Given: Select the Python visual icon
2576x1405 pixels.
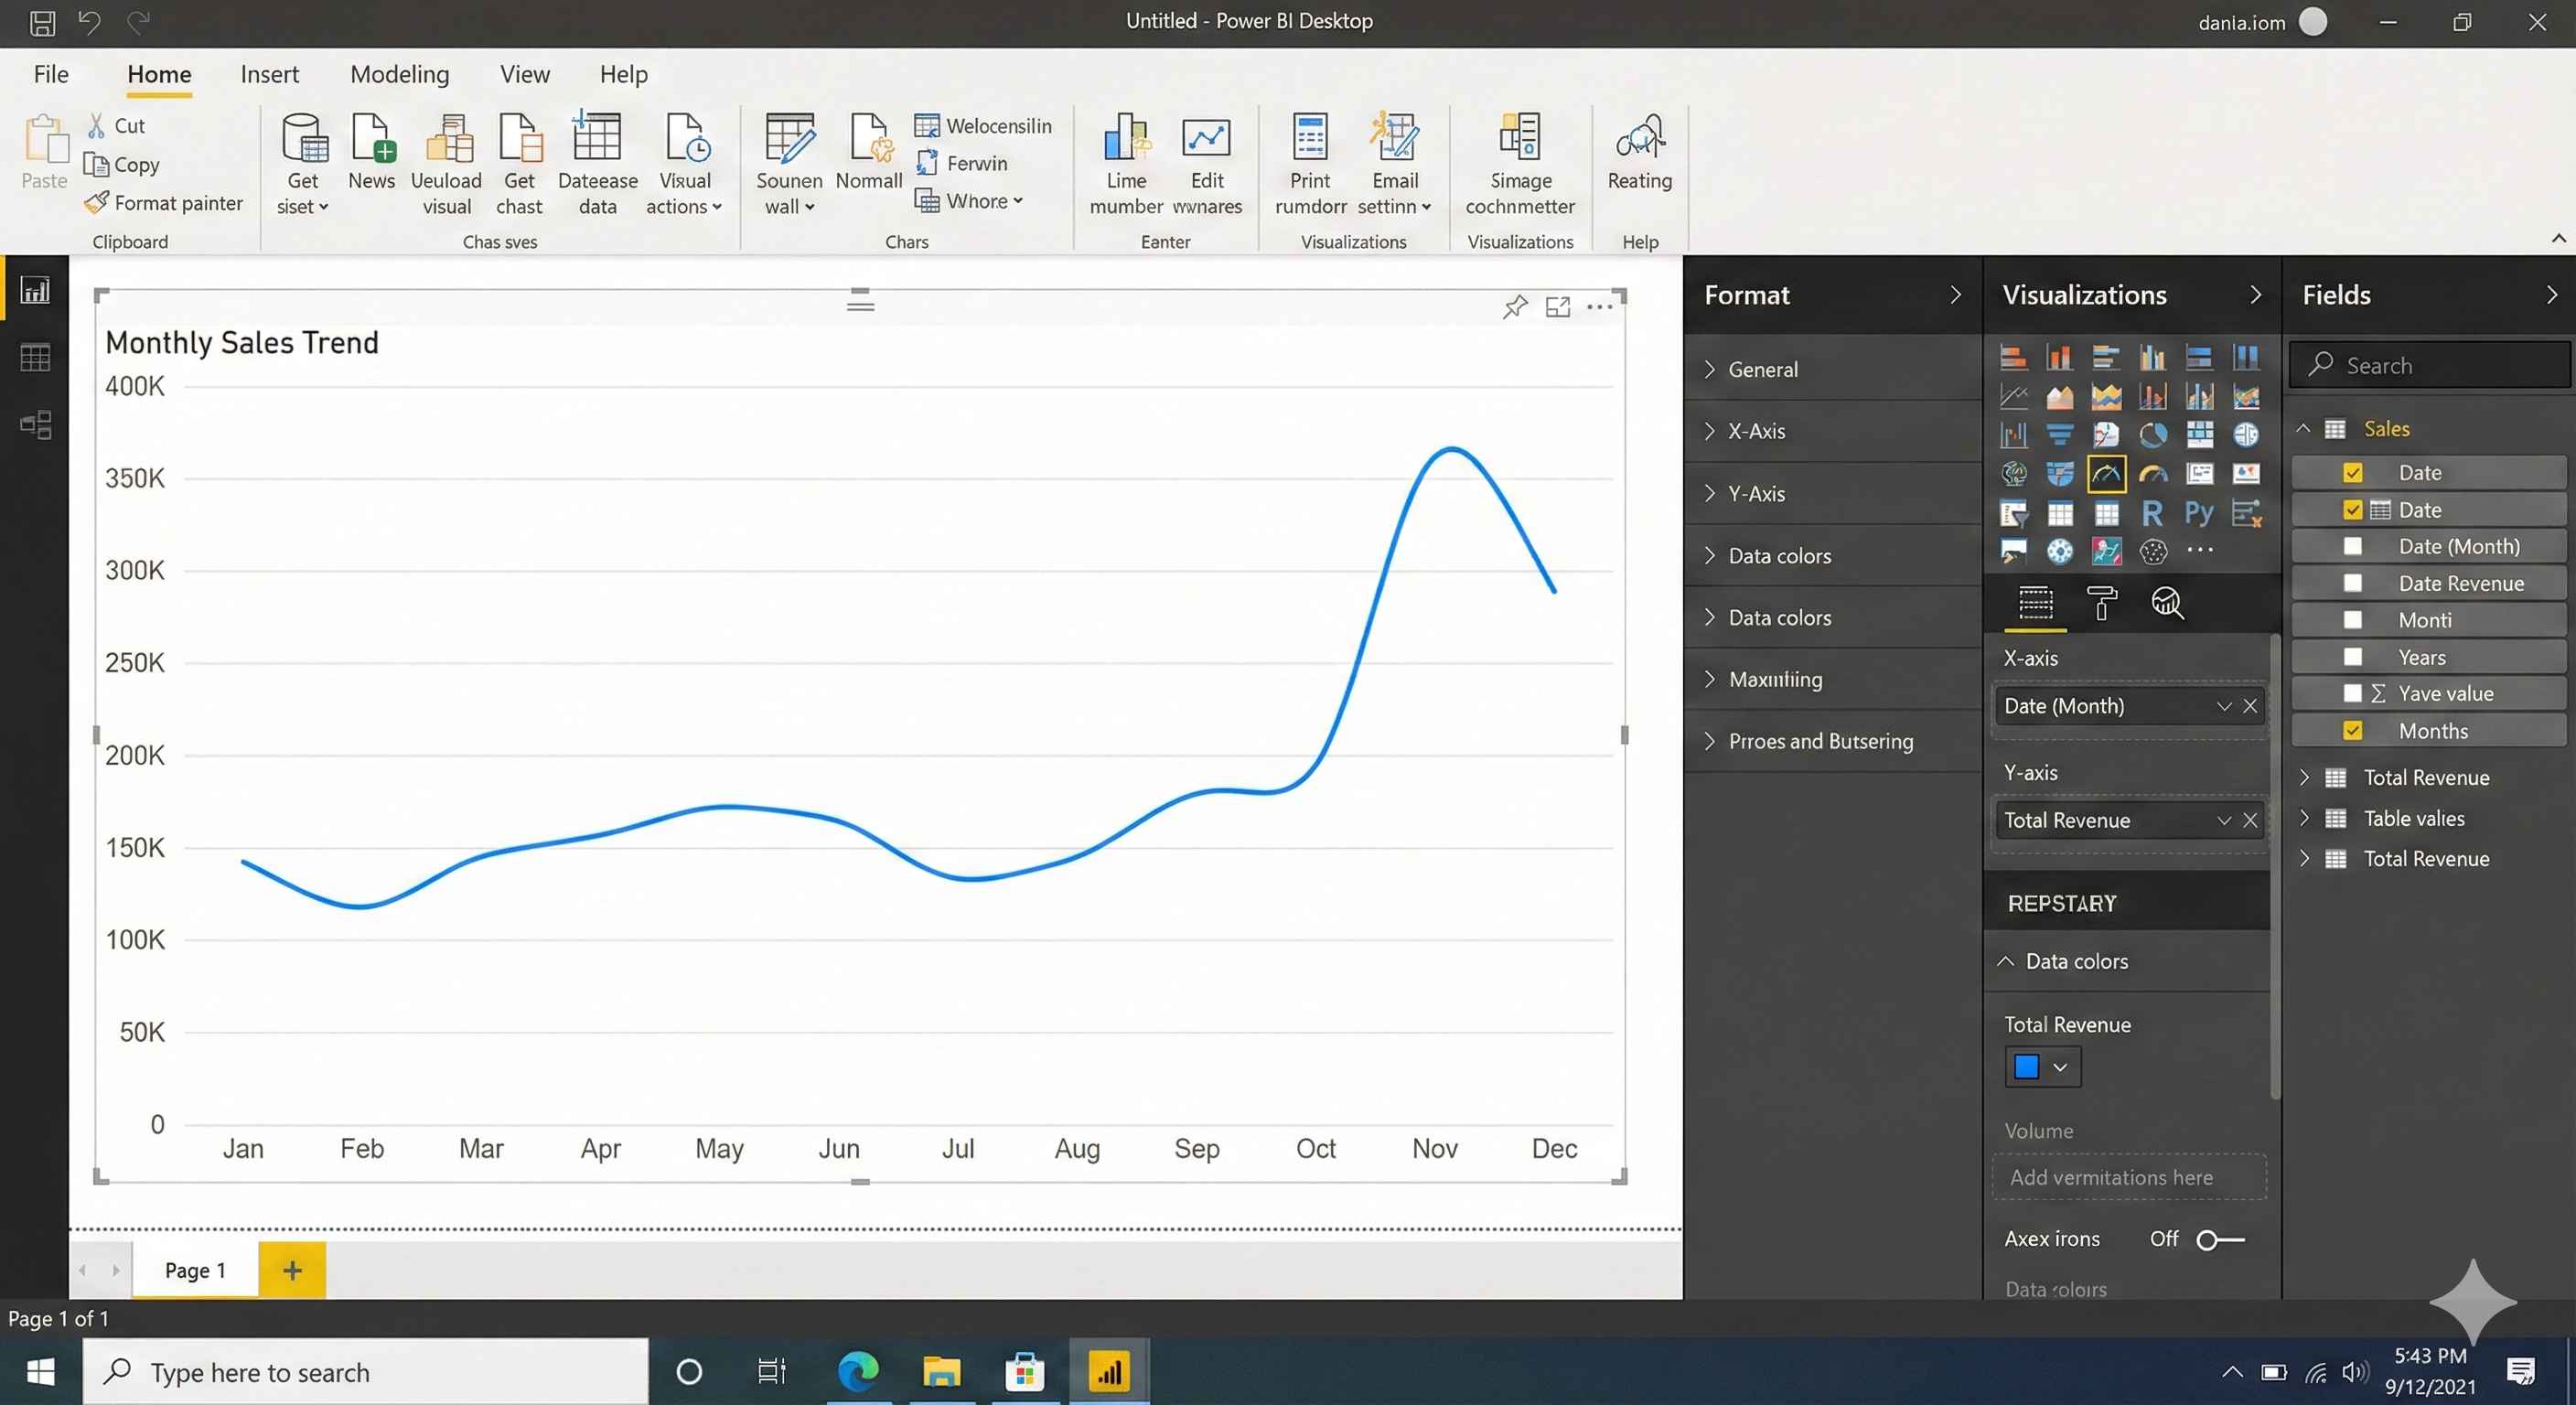Looking at the screenshot, I should (x=2200, y=513).
